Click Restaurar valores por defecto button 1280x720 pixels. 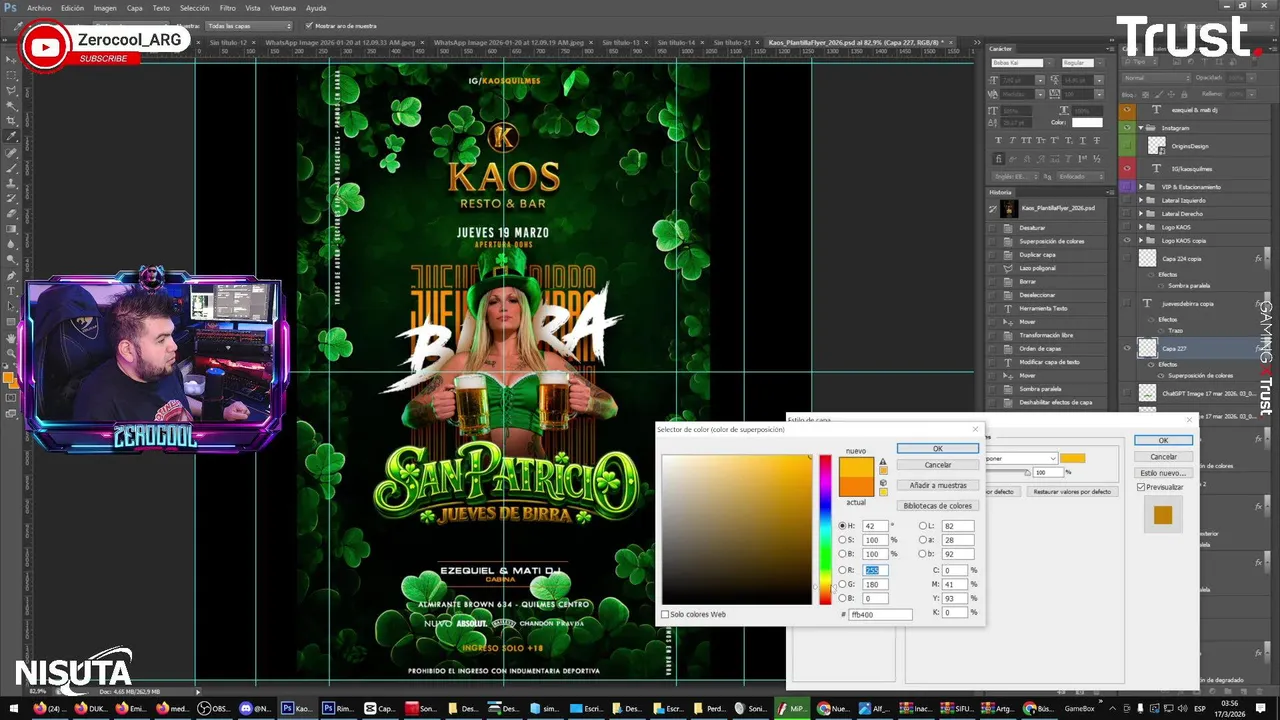click(1072, 492)
